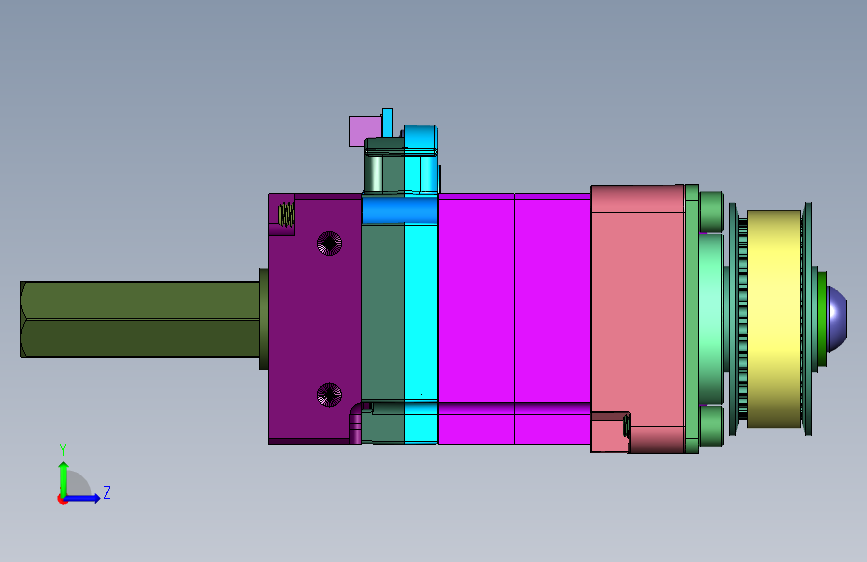Click the Y axis label of the triad
The width and height of the screenshot is (867, 562).
coord(63,449)
